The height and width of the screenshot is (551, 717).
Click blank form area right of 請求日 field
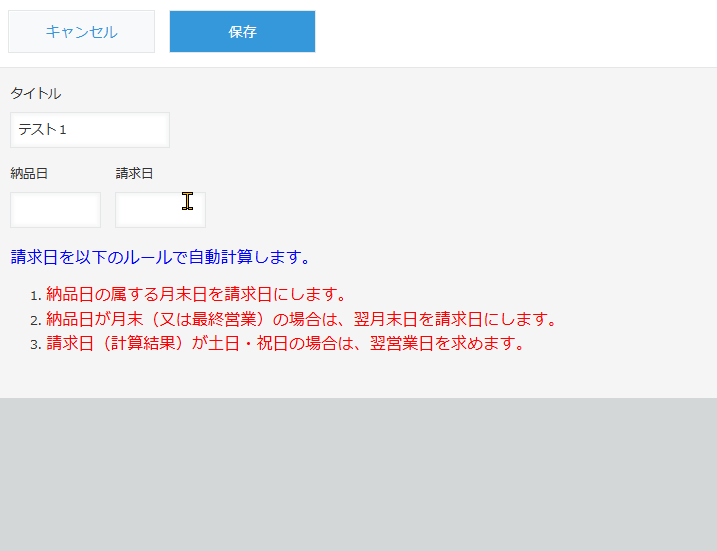click(450, 210)
